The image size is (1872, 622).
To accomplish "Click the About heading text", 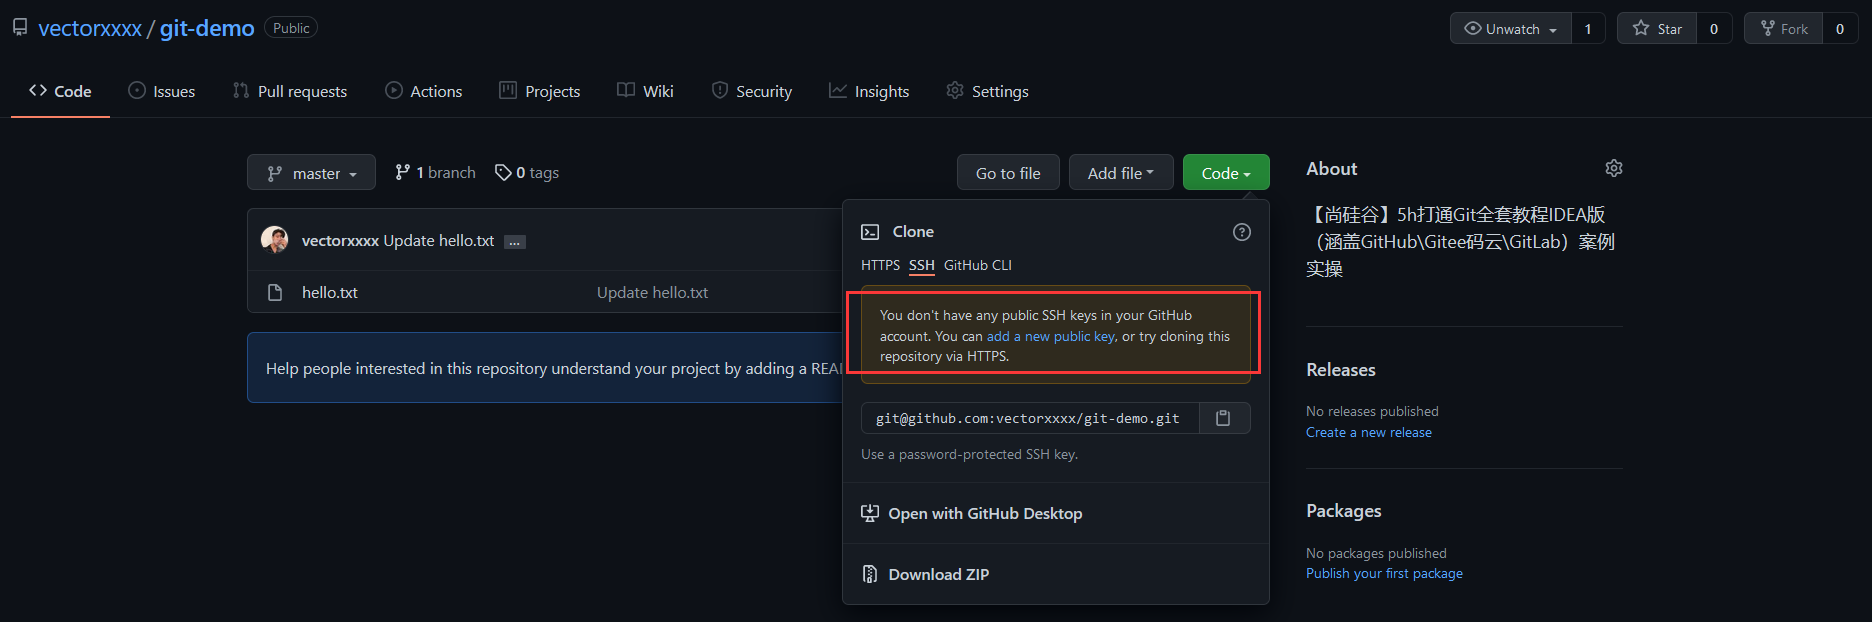I will pyautogui.click(x=1332, y=169).
